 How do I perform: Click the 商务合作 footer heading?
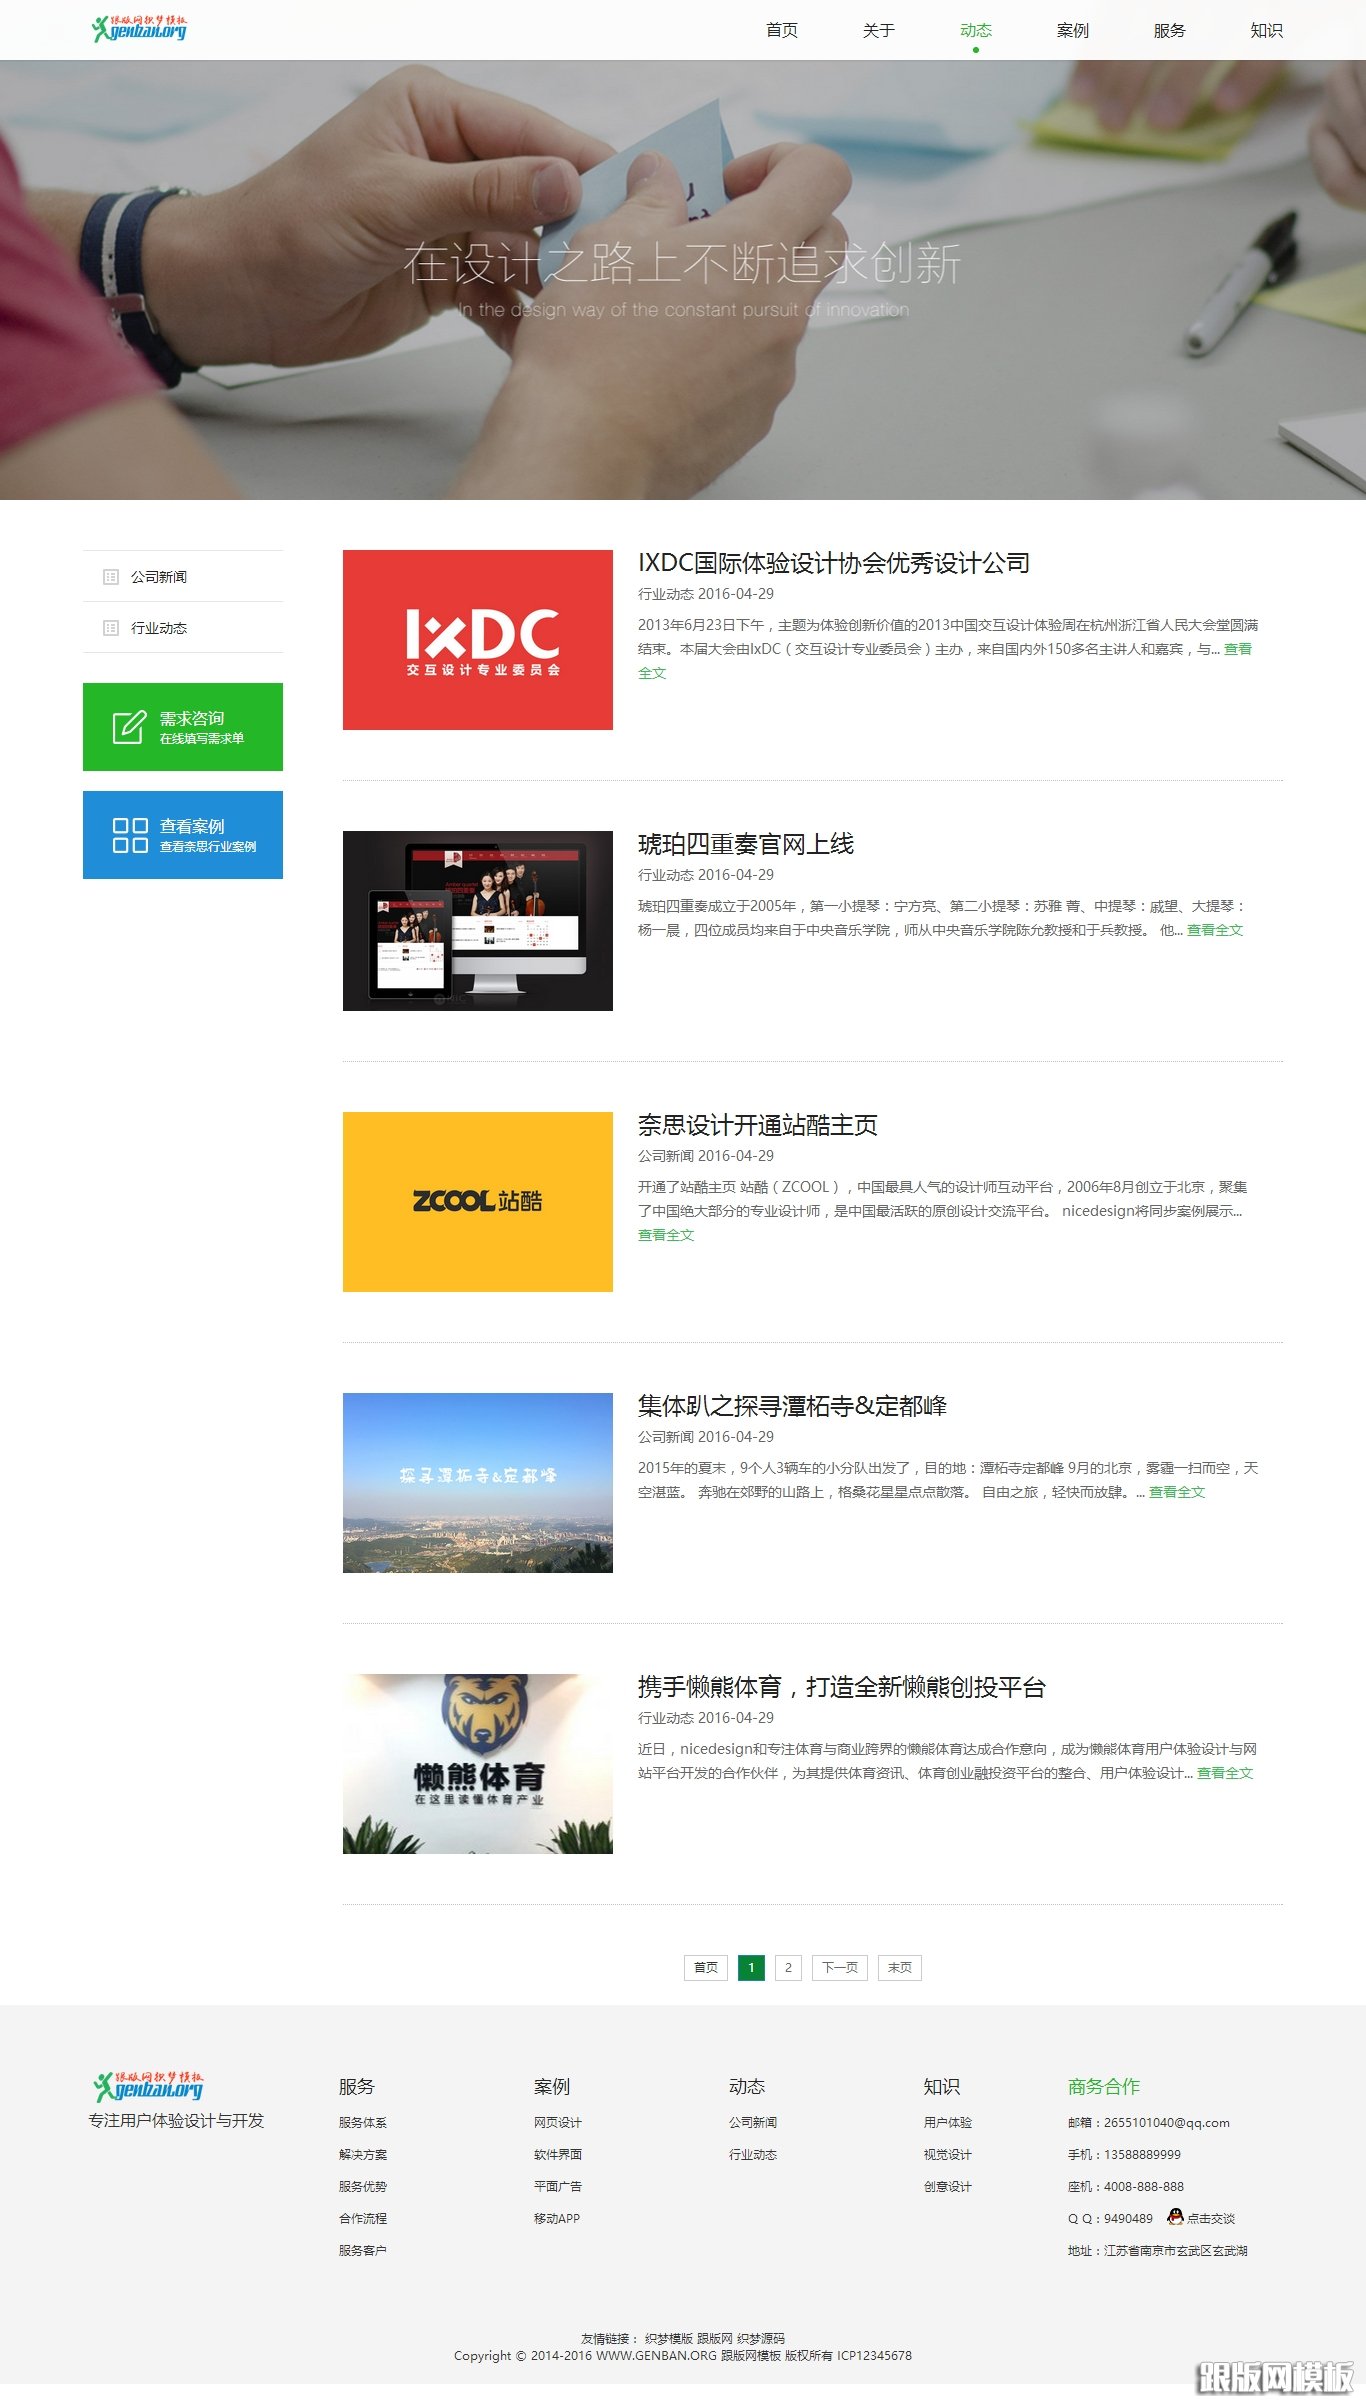pos(1104,2086)
